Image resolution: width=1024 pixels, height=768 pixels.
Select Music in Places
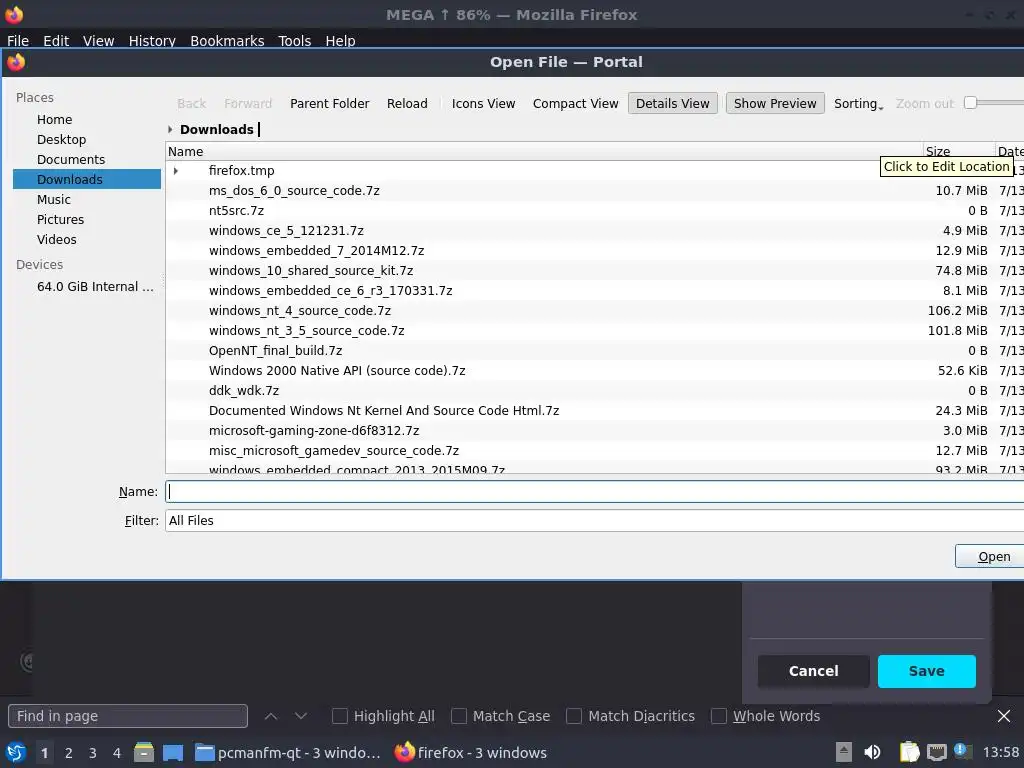click(87, 199)
